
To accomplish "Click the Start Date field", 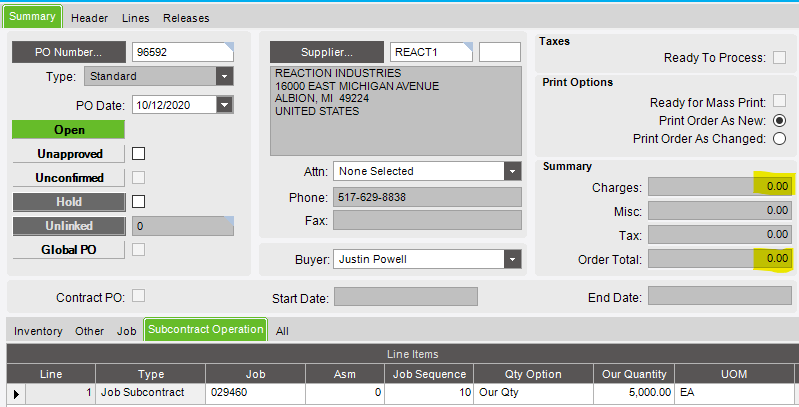I will click(x=406, y=296).
